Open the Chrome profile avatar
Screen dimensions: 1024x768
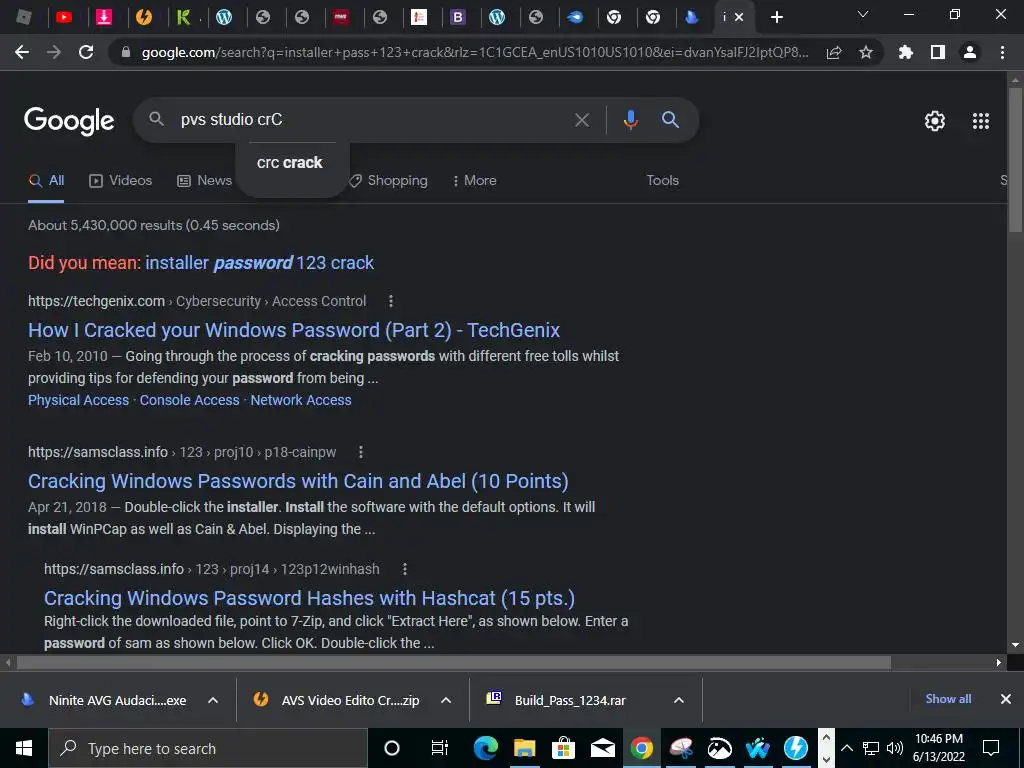coord(970,52)
